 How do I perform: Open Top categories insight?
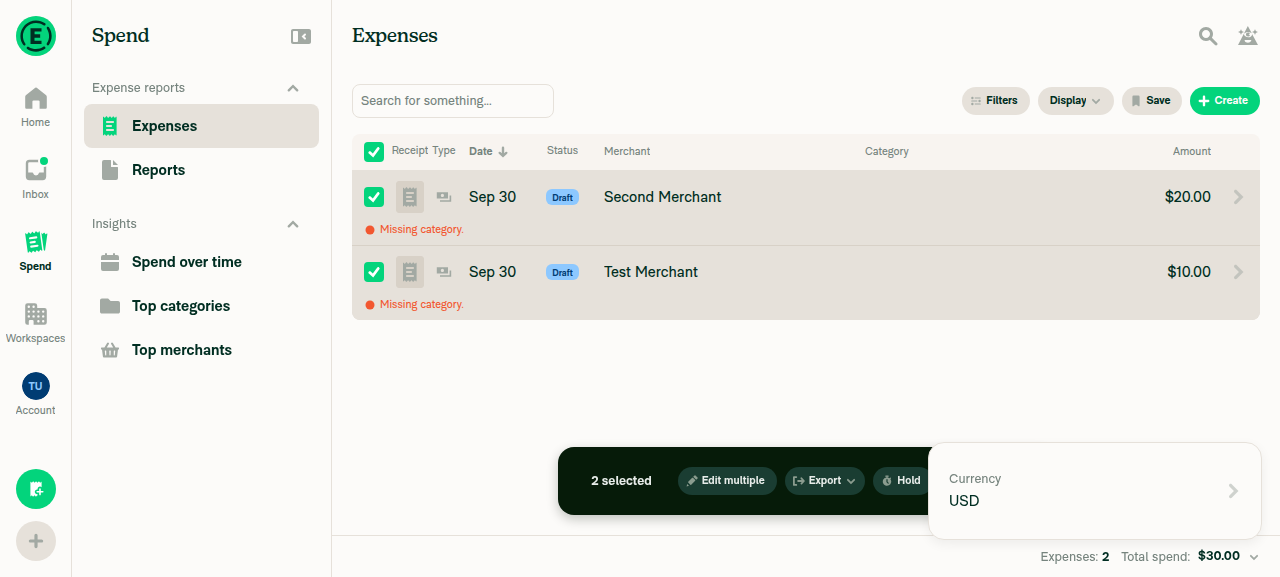(201, 306)
